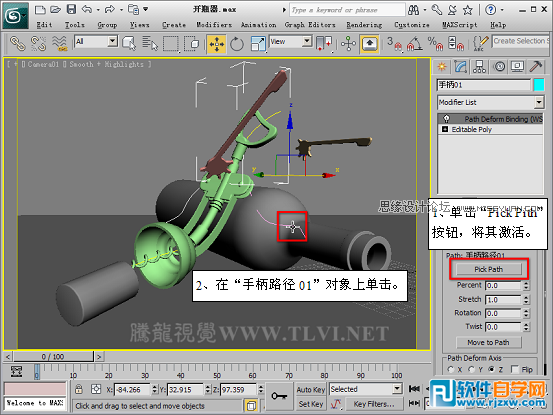The image size is (553, 415).
Task: Open the 3ds Max application menu logo
Action: tap(15, 16)
